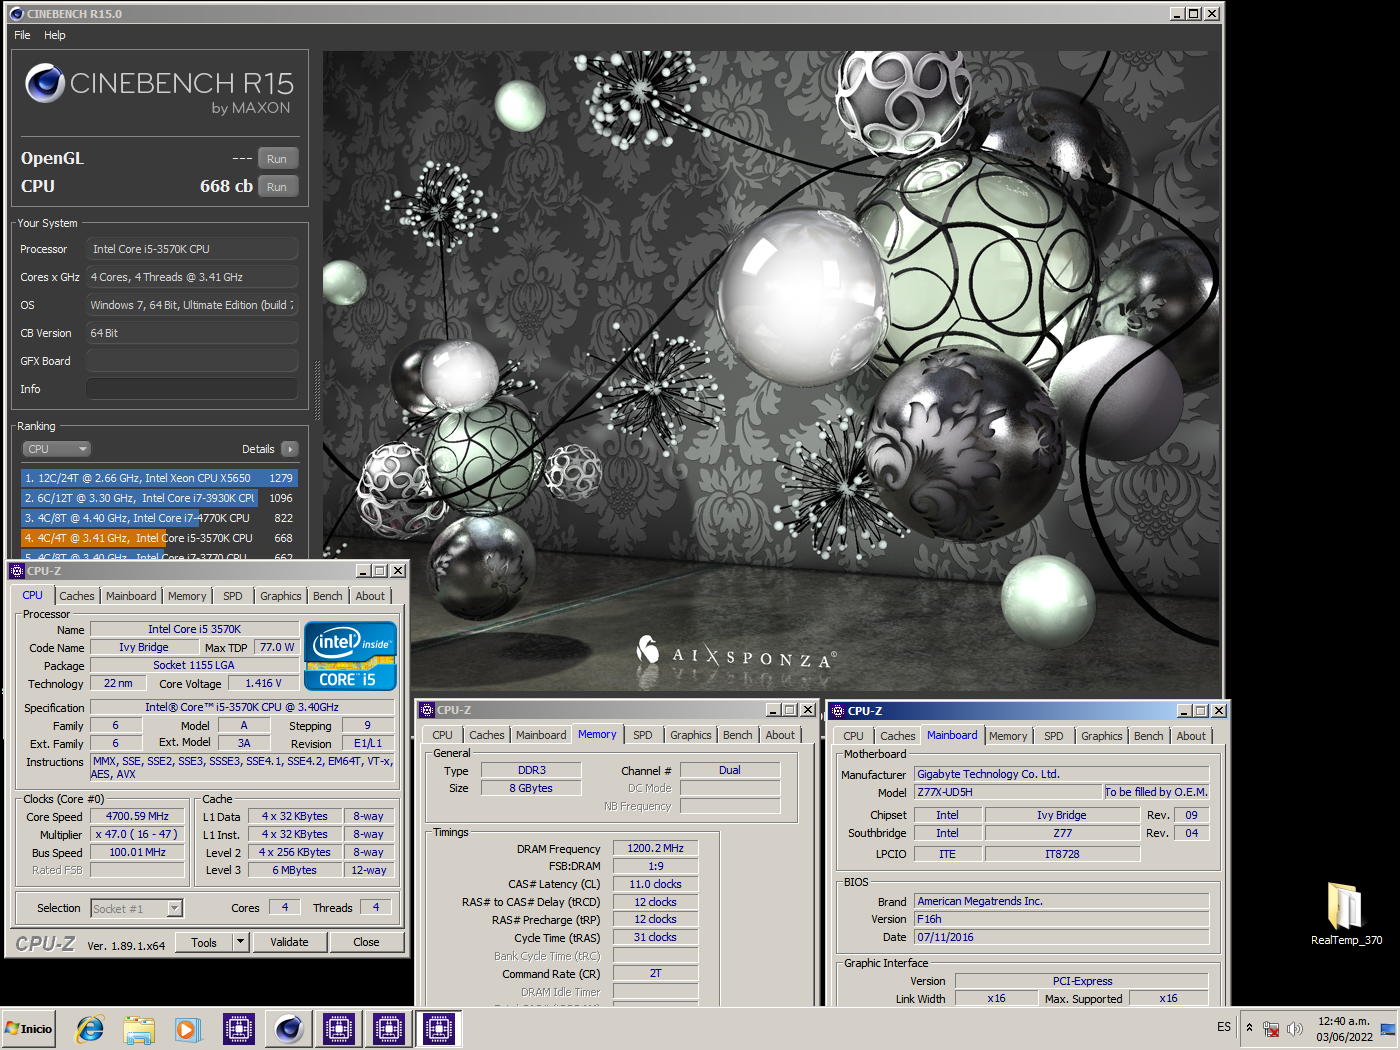This screenshot has width=1400, height=1050.
Task: Open the RealTemp_370 desktop folder
Action: (1346, 914)
